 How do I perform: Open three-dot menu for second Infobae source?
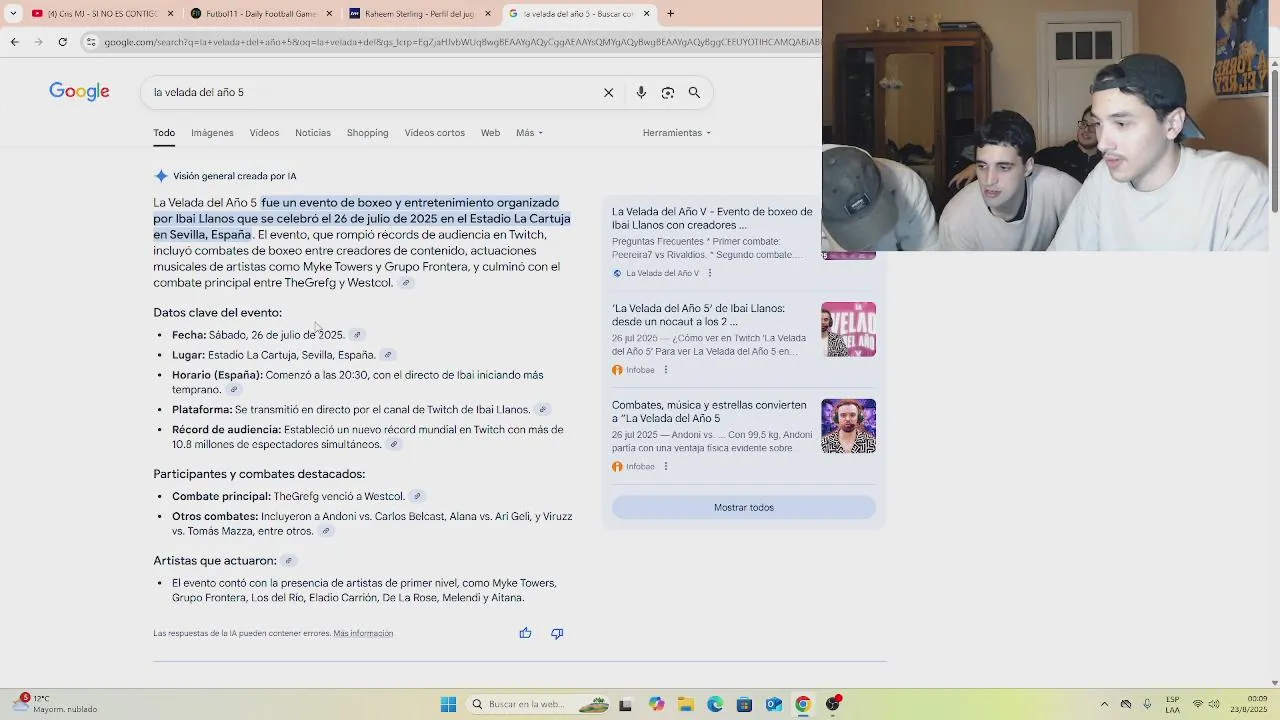tap(666, 467)
